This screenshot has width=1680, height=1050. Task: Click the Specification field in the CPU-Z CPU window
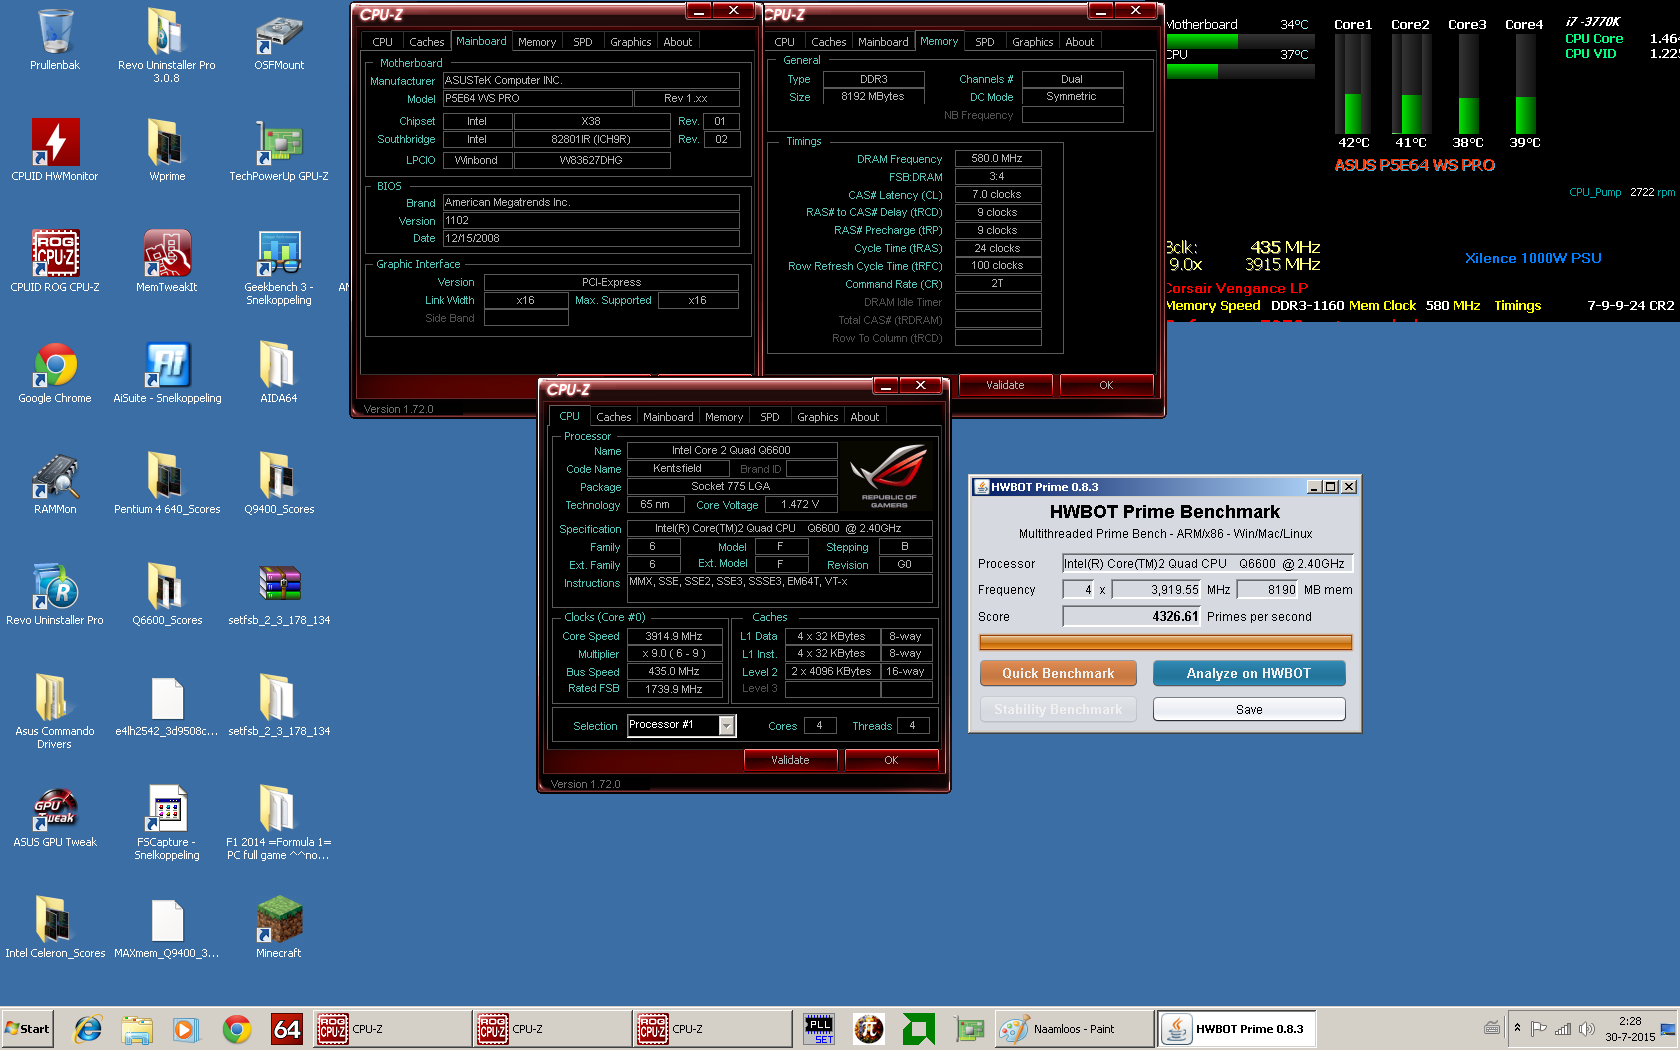click(779, 529)
